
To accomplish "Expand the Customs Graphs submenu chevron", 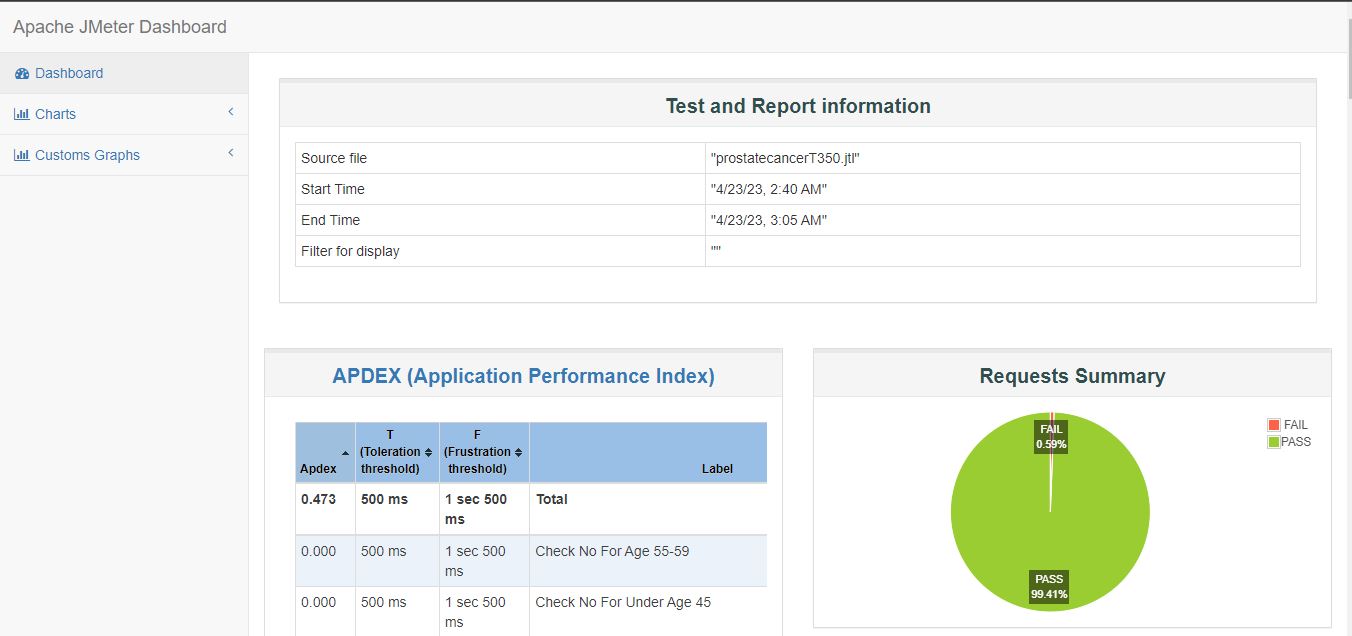I will (230, 154).
